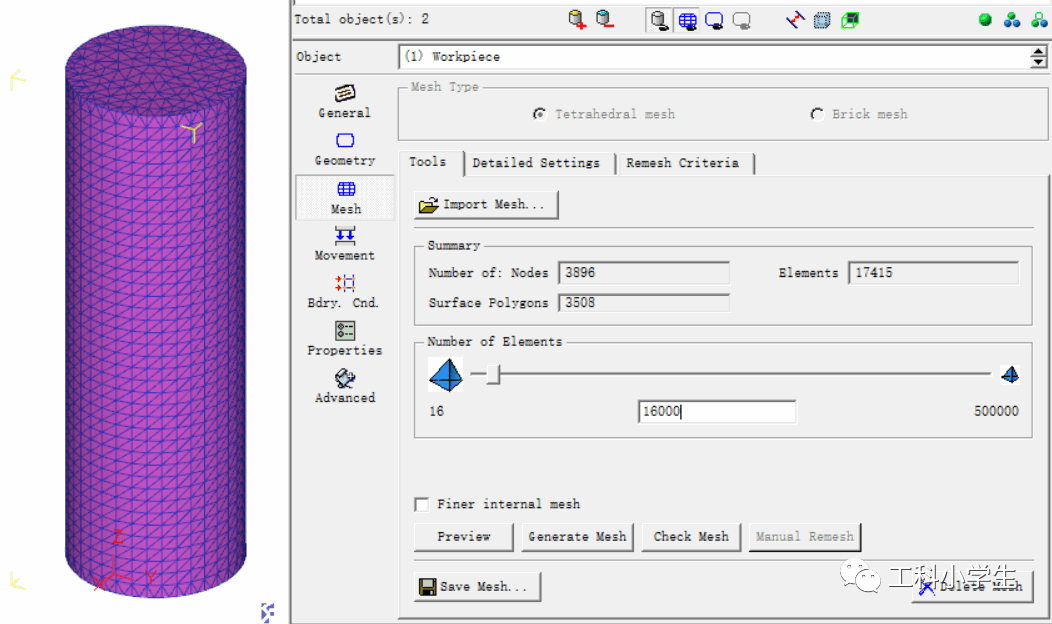Click the slider minimum value 16
This screenshot has height=624, width=1052.
437,411
